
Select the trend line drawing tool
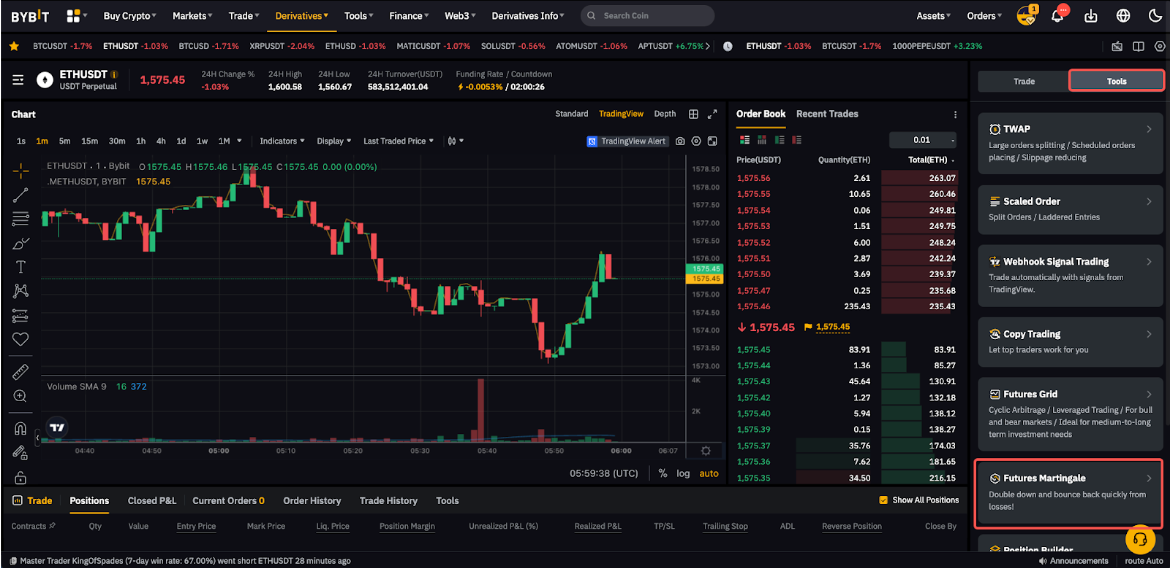point(20,195)
